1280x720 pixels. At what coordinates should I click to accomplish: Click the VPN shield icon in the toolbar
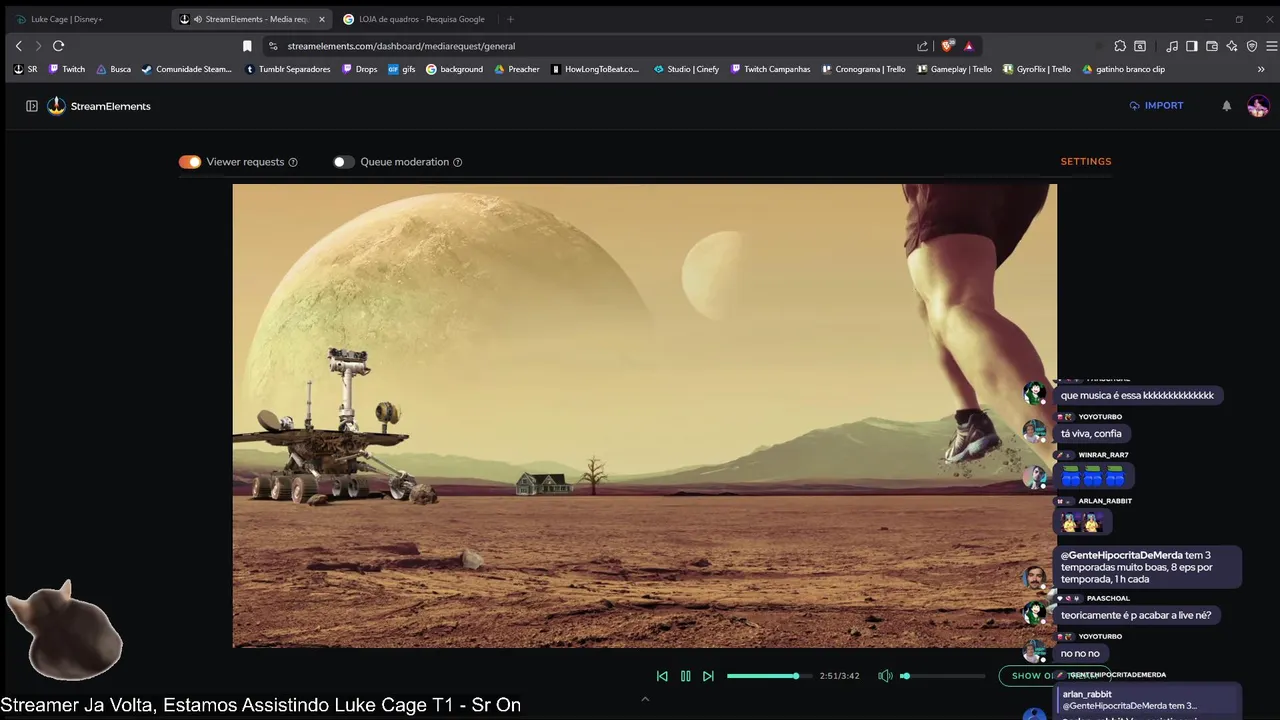click(1252, 46)
